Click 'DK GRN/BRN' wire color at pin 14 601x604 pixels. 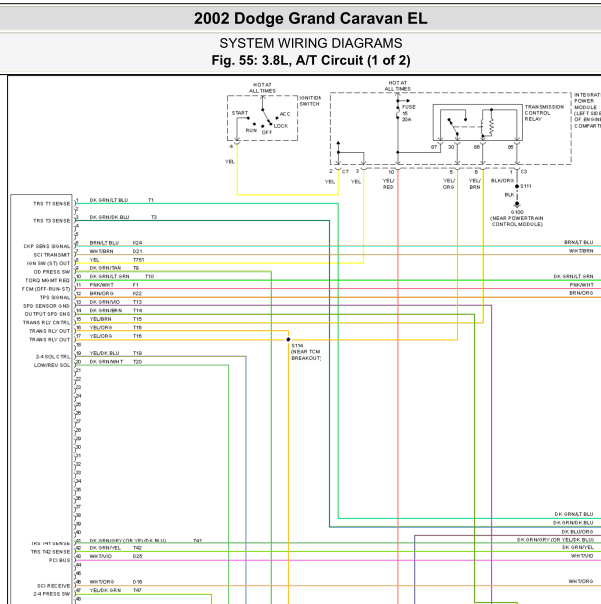[106, 311]
